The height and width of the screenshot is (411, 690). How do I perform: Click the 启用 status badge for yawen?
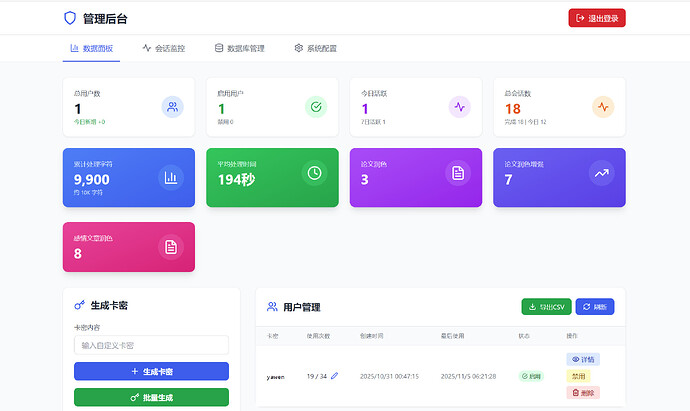pos(531,376)
